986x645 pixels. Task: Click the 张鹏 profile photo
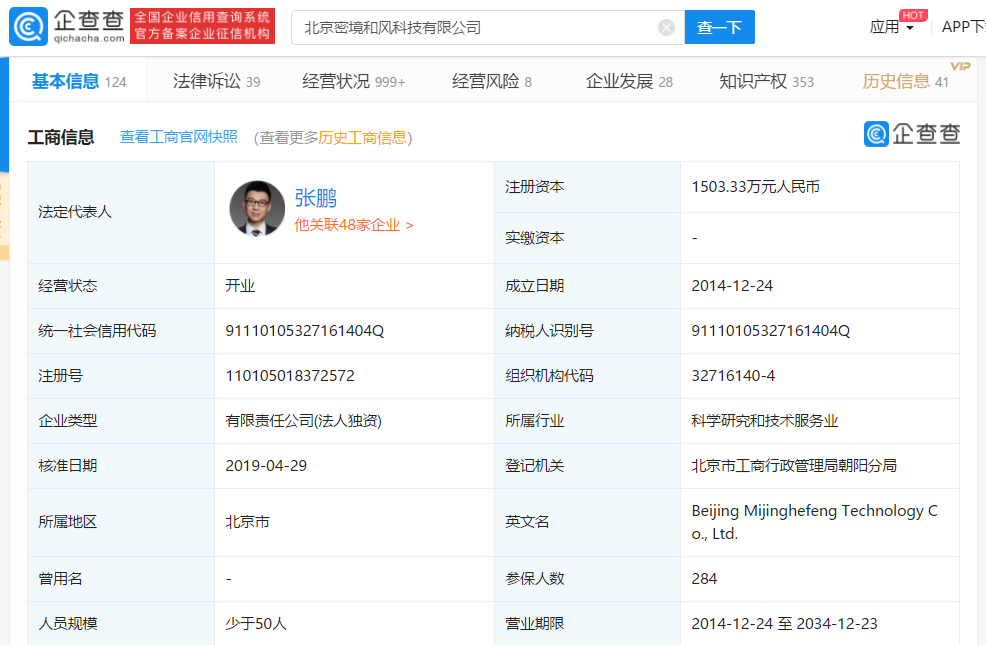(257, 209)
